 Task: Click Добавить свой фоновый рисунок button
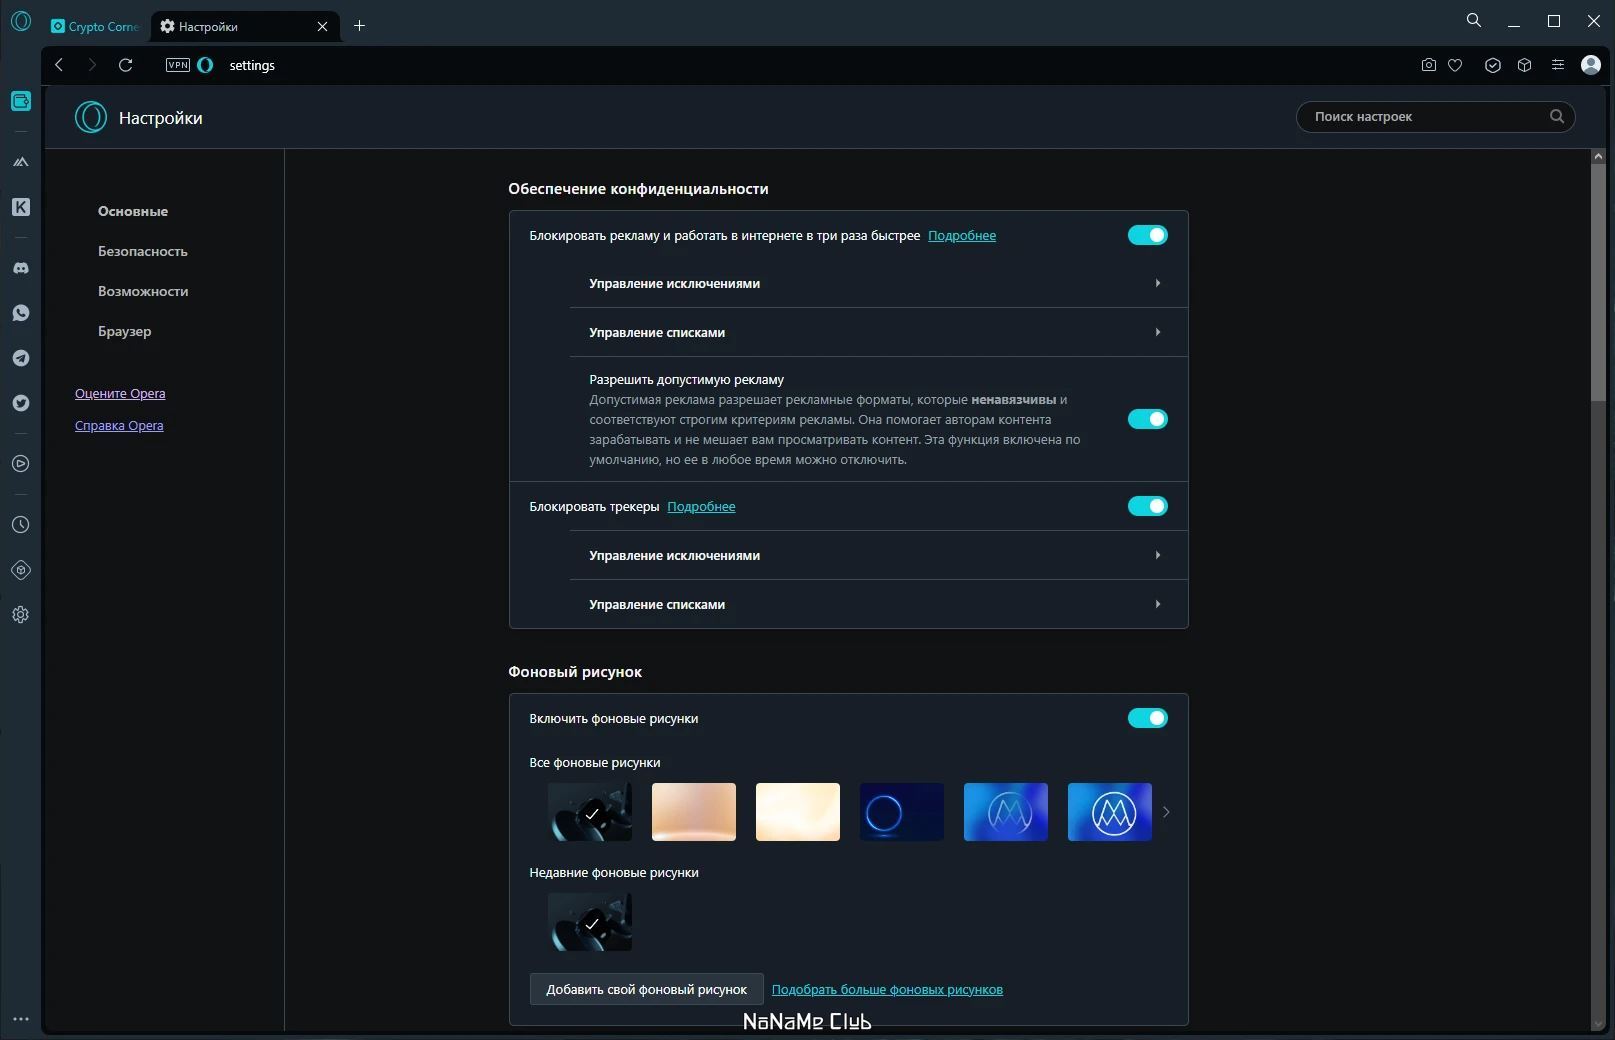click(646, 989)
